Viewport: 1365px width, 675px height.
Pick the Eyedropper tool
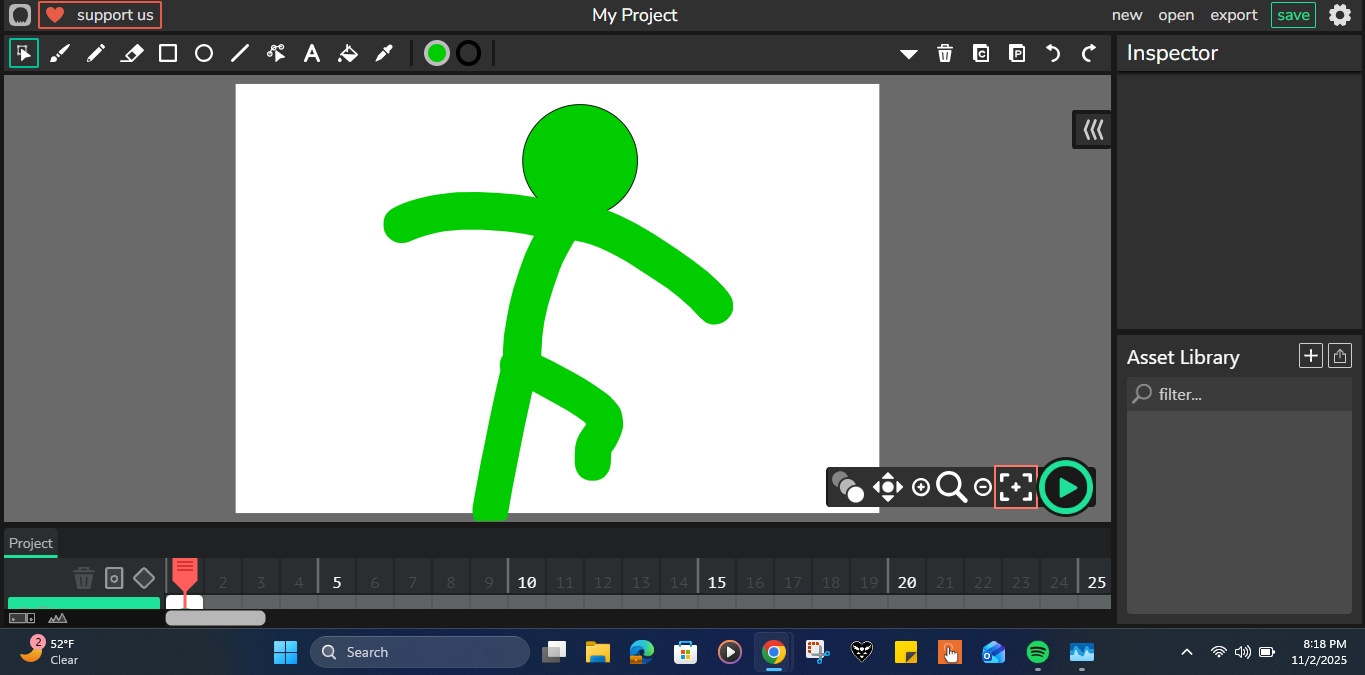click(x=384, y=53)
